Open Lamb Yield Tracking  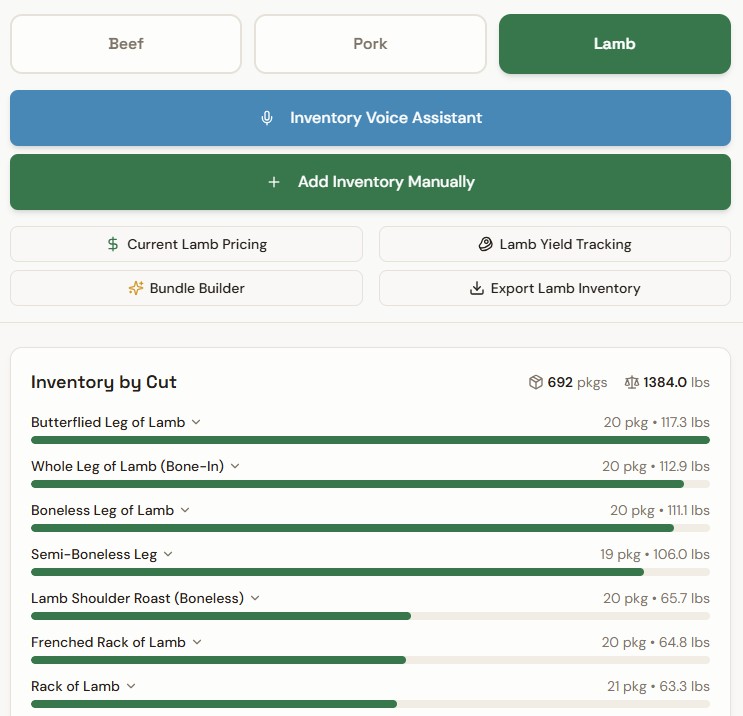click(x=555, y=244)
